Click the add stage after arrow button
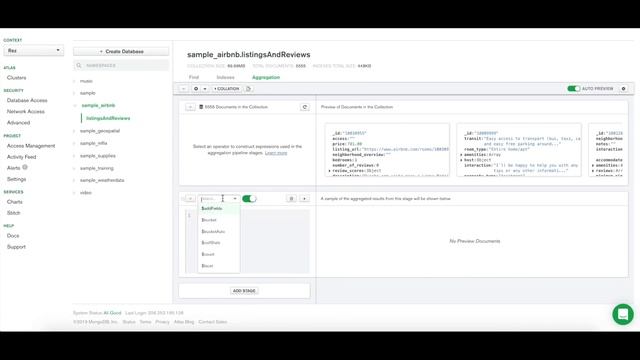 [x=304, y=199]
